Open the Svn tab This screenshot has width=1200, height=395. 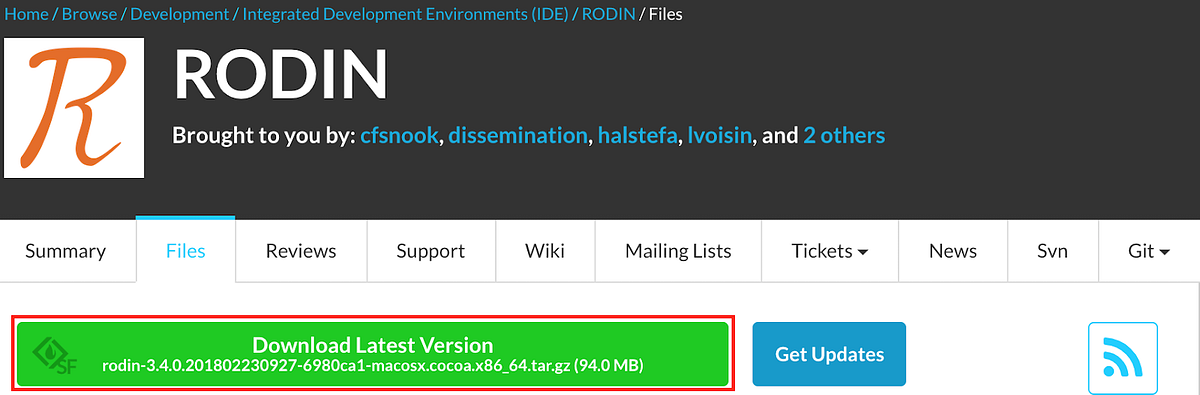coord(1053,251)
